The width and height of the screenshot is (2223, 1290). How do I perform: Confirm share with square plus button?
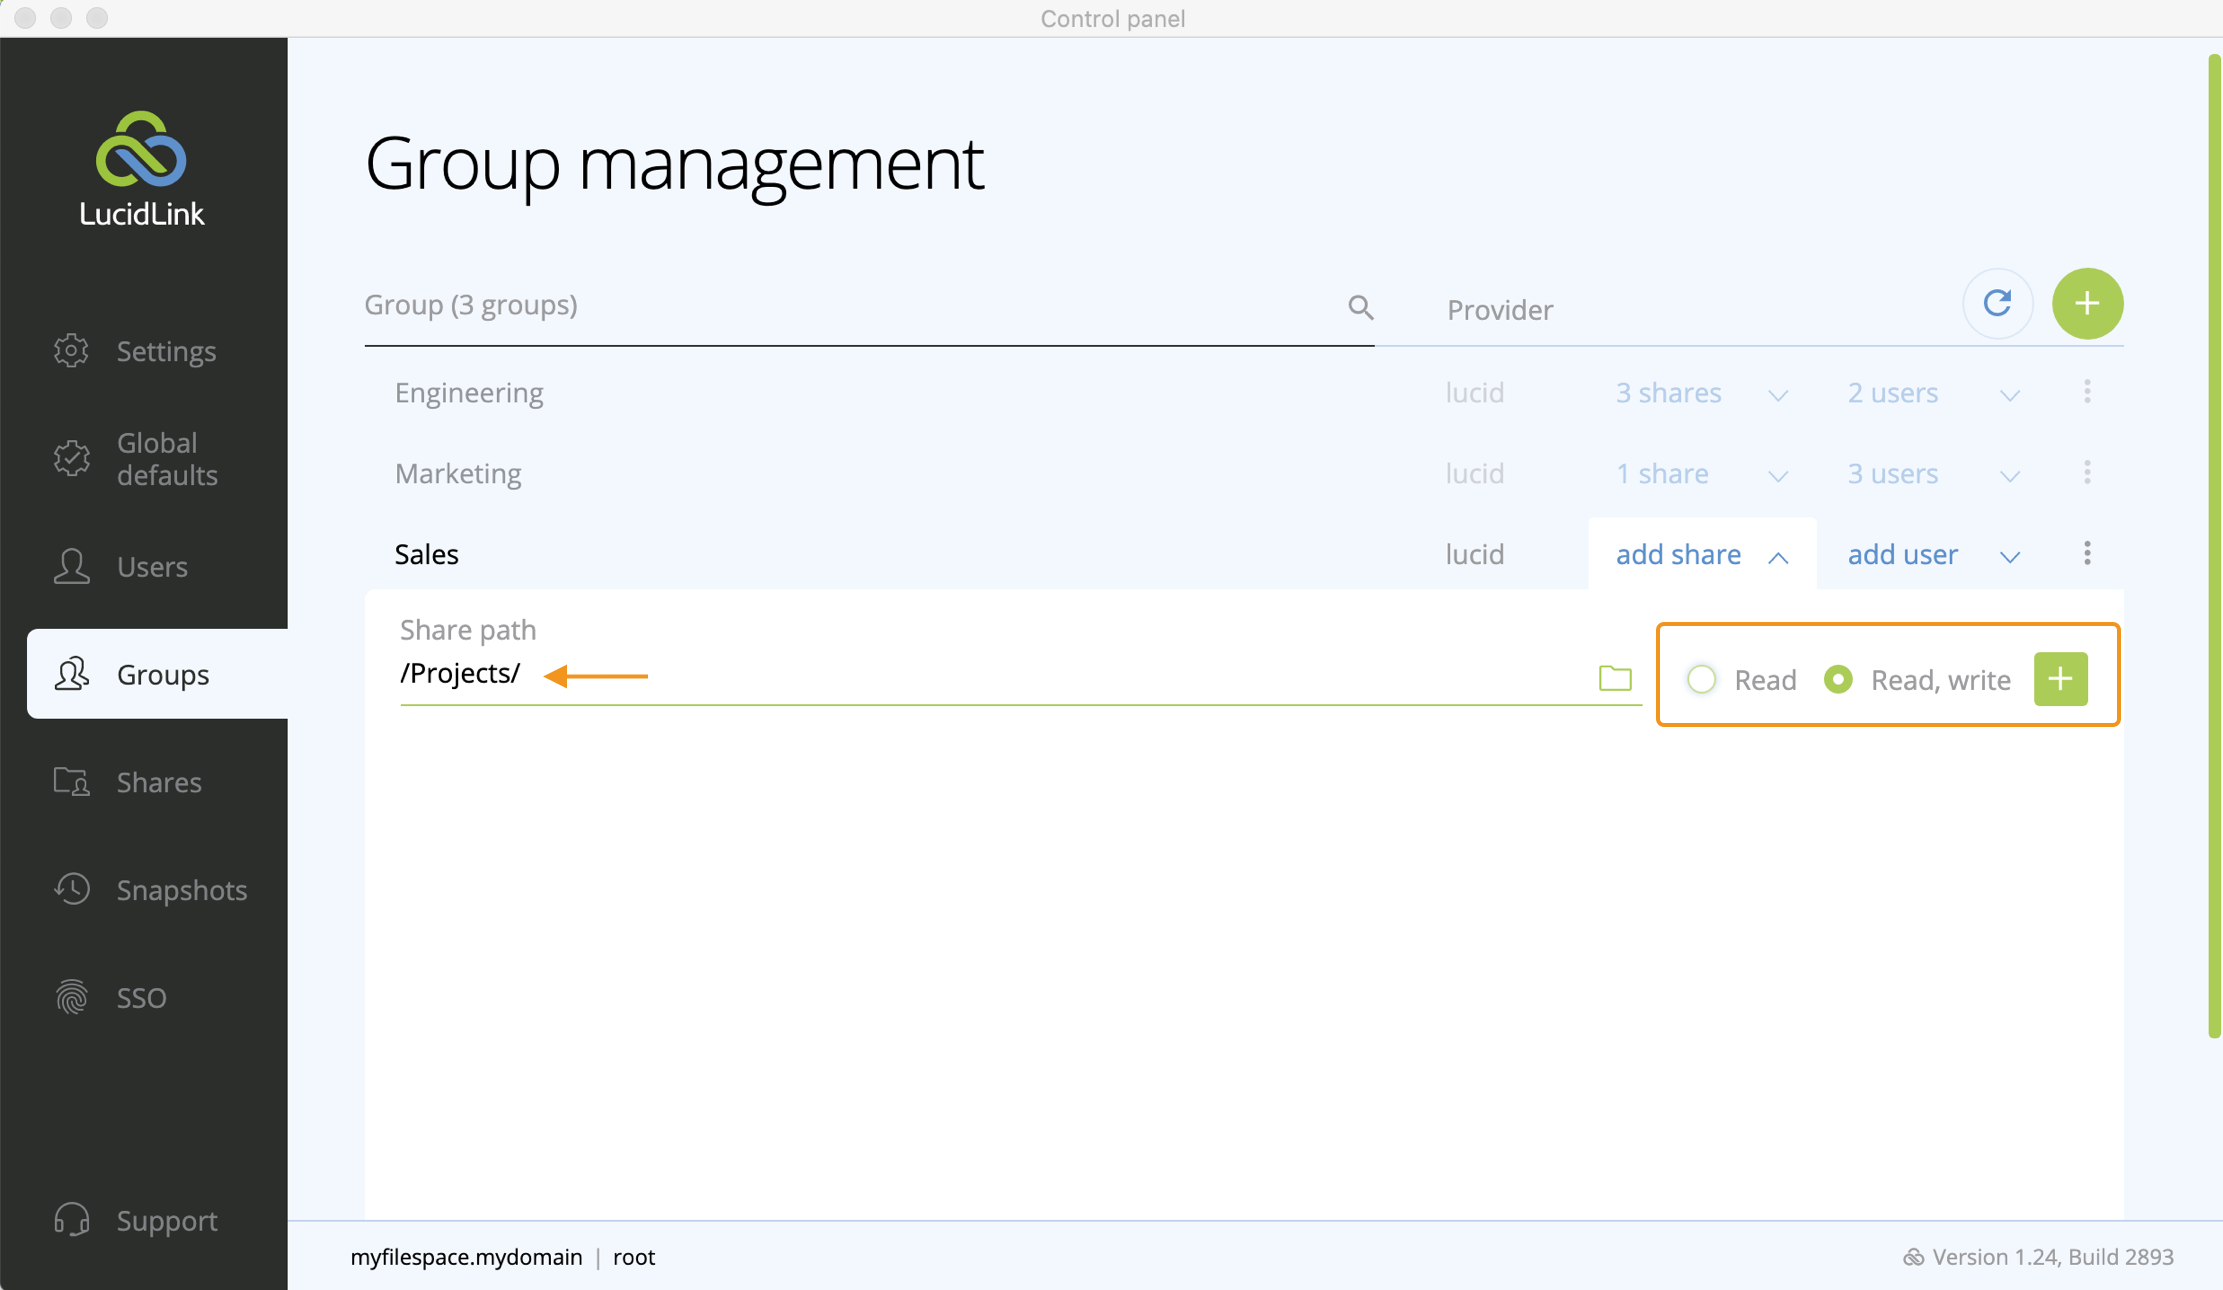click(x=2060, y=679)
